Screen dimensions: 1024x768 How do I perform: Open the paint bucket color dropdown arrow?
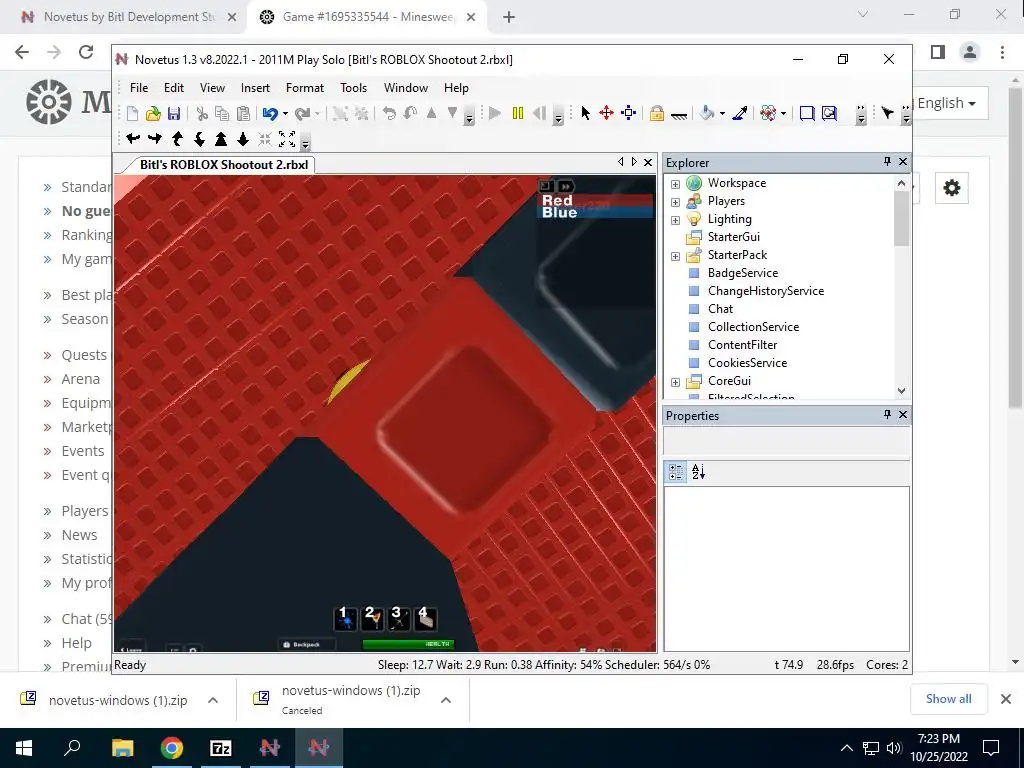tap(722, 114)
